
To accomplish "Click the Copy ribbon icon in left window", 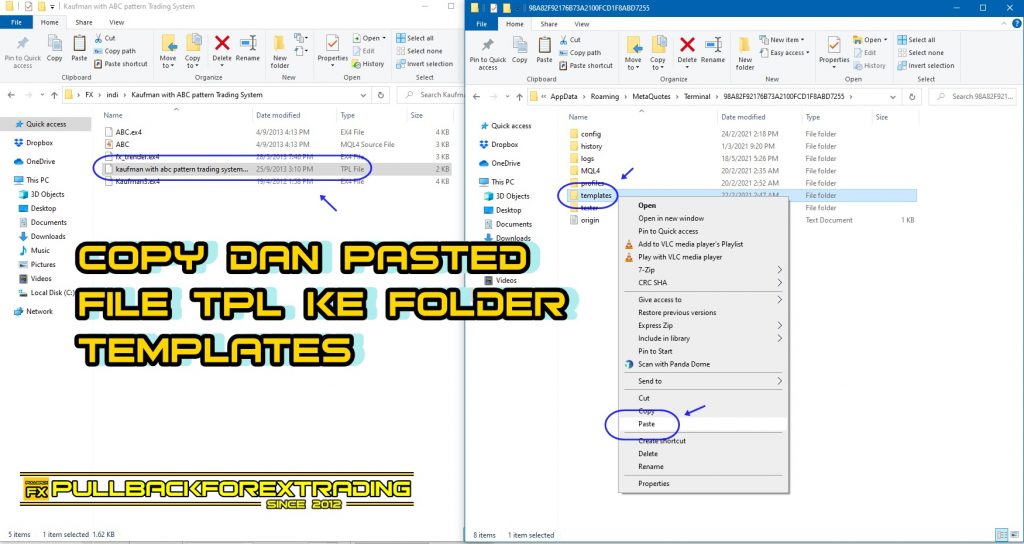I will coord(55,48).
